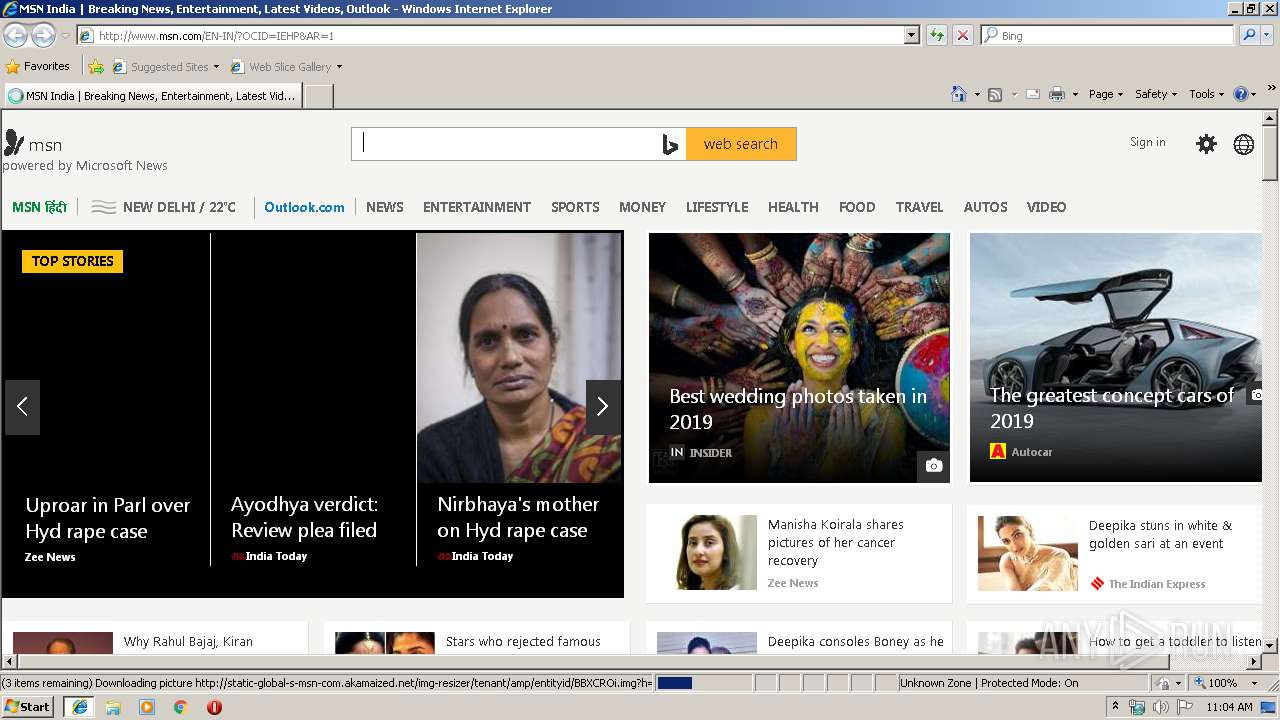Click the weather haze icon near New Delhi
This screenshot has width=1280, height=720.
pos(103,207)
